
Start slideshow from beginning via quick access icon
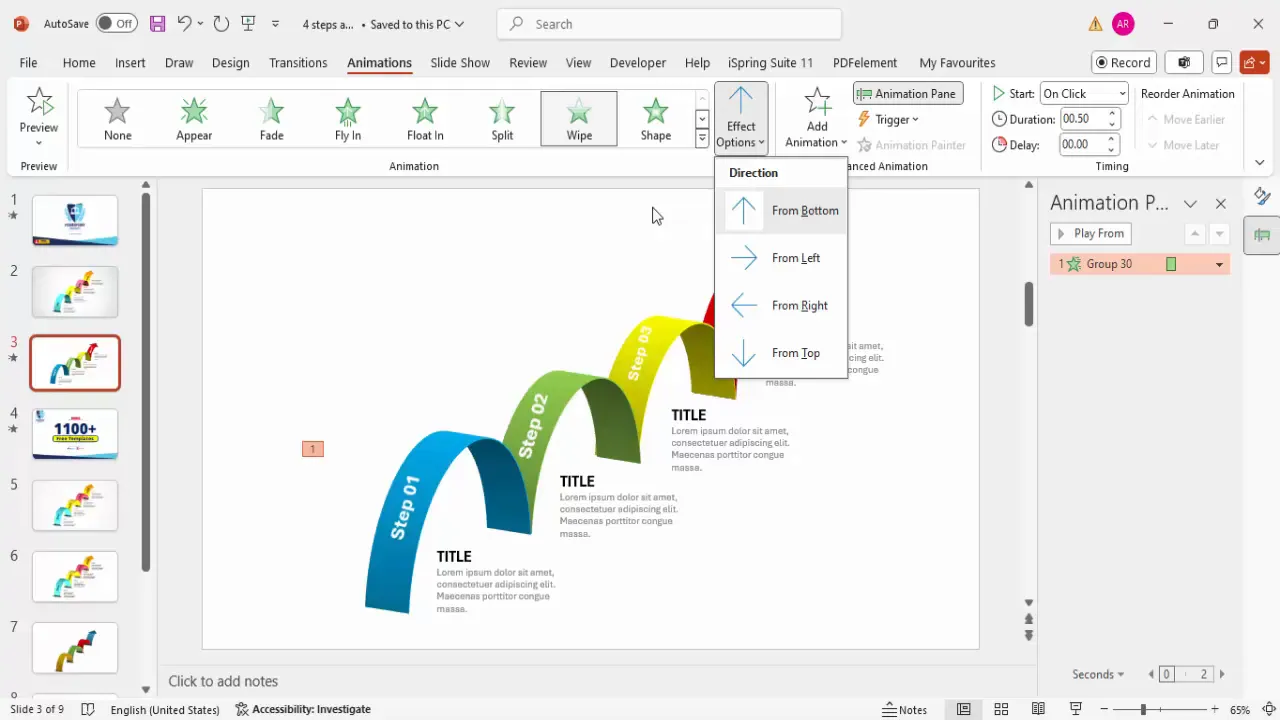(249, 24)
